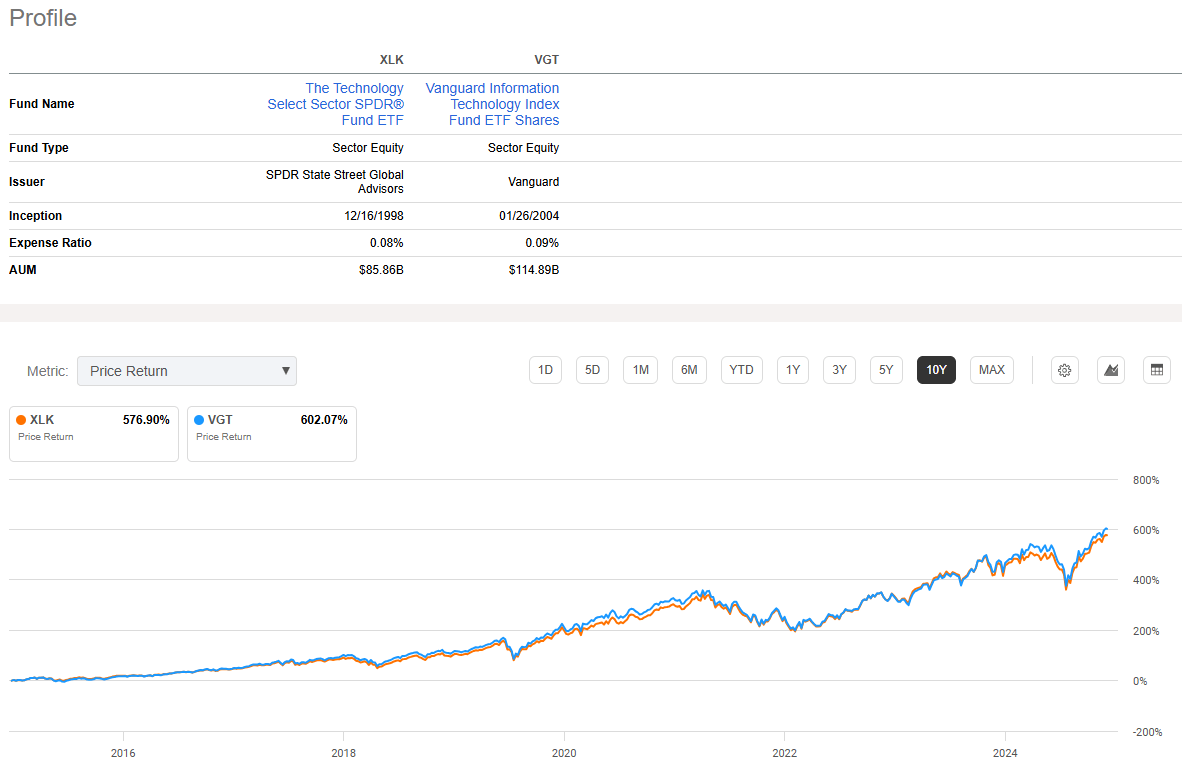Click the 10Y highlighted range button
Screen dimensions: 1182x774
point(936,369)
